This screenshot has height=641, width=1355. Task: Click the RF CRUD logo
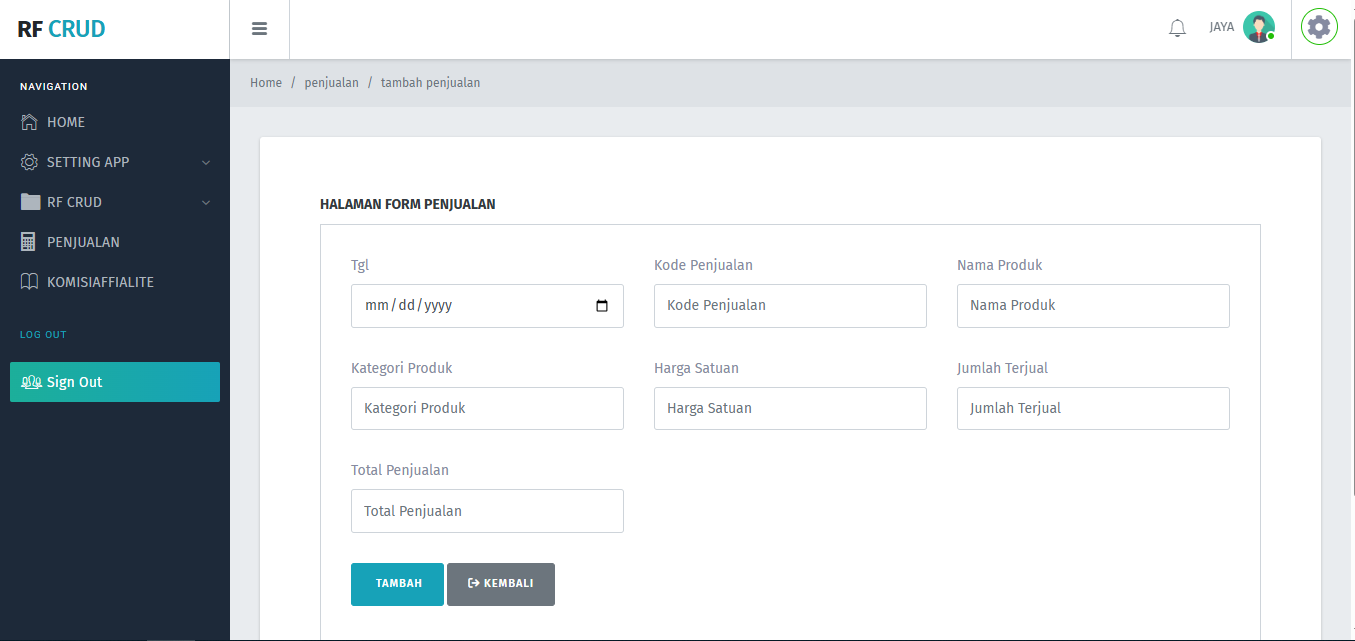61,29
